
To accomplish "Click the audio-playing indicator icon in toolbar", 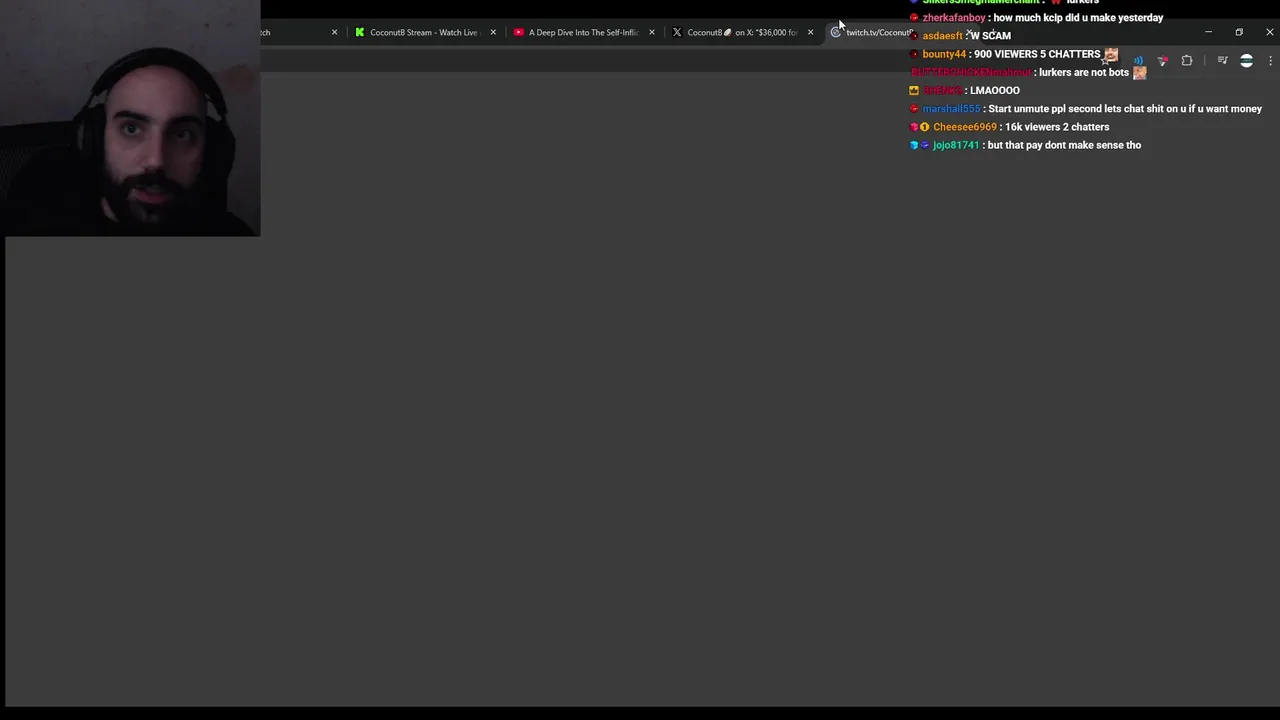I will pos(1138,61).
